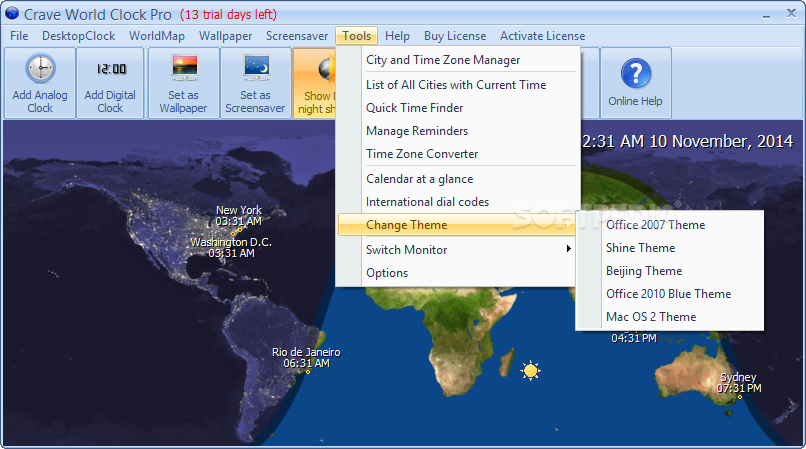
Task: Click the Add Digital Clock icon
Action: click(x=111, y=69)
